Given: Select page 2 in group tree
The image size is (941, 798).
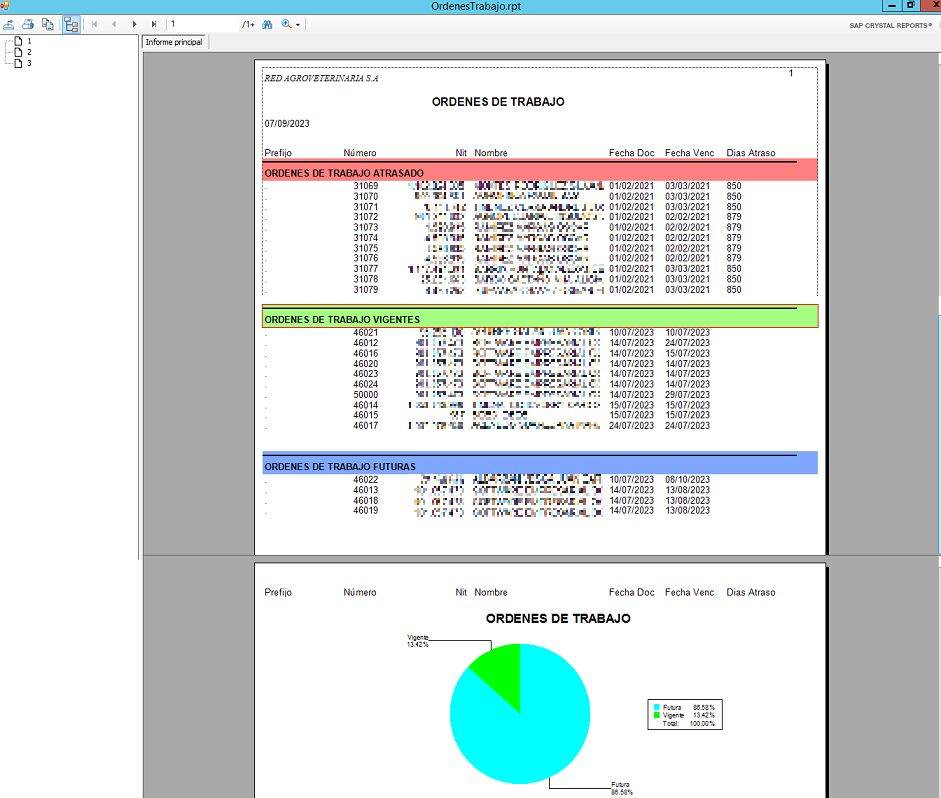Looking at the screenshot, I should pos(28,52).
